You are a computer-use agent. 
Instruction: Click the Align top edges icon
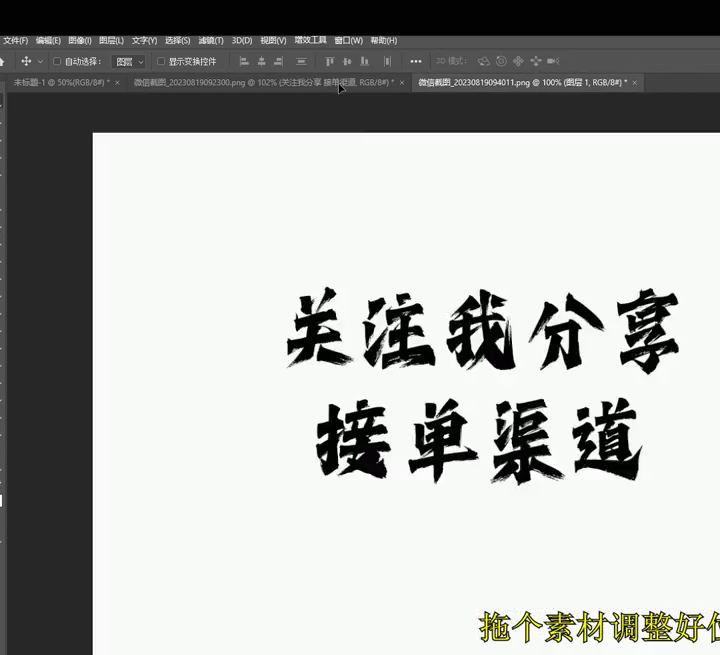pos(330,61)
